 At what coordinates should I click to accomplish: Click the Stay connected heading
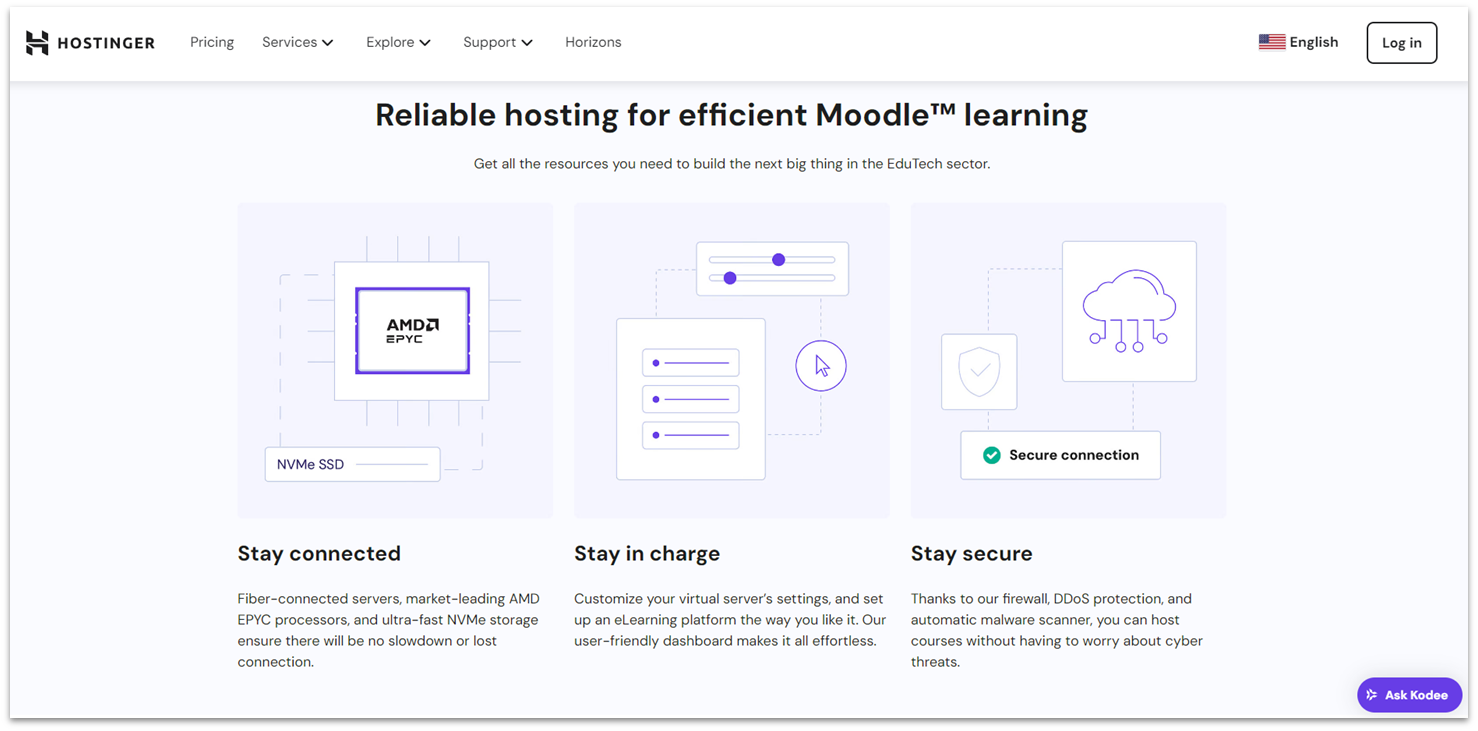coord(319,553)
